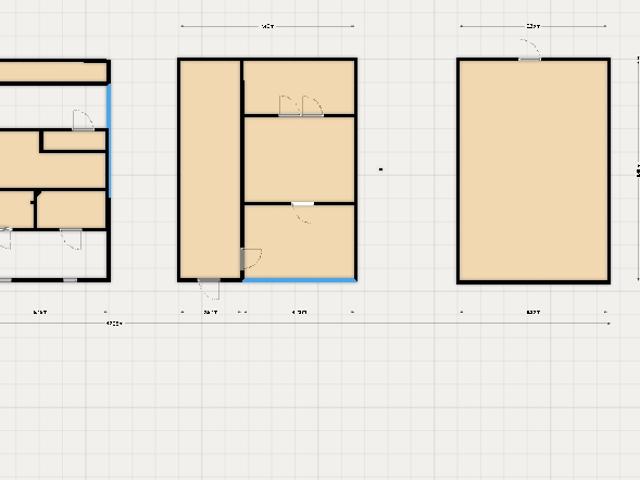The height and width of the screenshot is (480, 640).
Task: Select the overall width dimension label at the bottom
Action: tap(114, 323)
